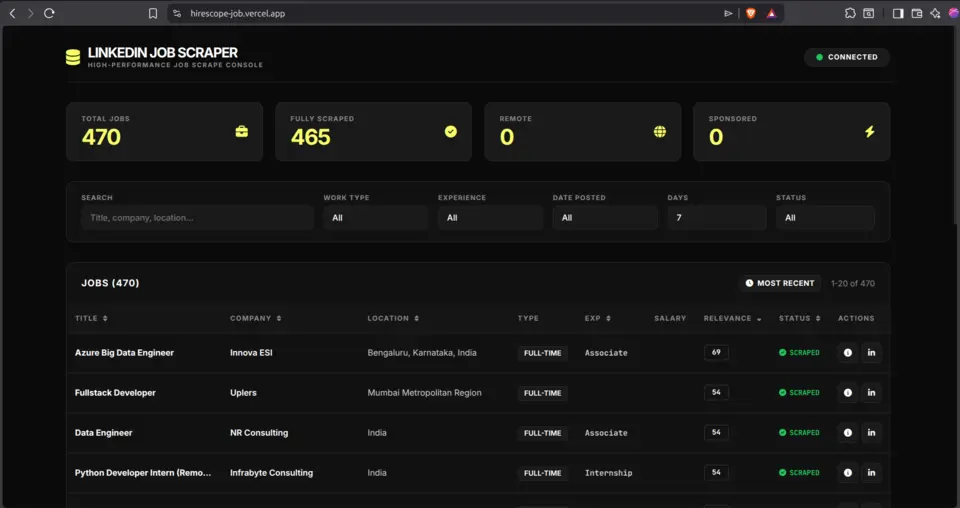The image size is (960, 508).
Task: Open info for Azure Big Data Engineer
Action: point(847,353)
